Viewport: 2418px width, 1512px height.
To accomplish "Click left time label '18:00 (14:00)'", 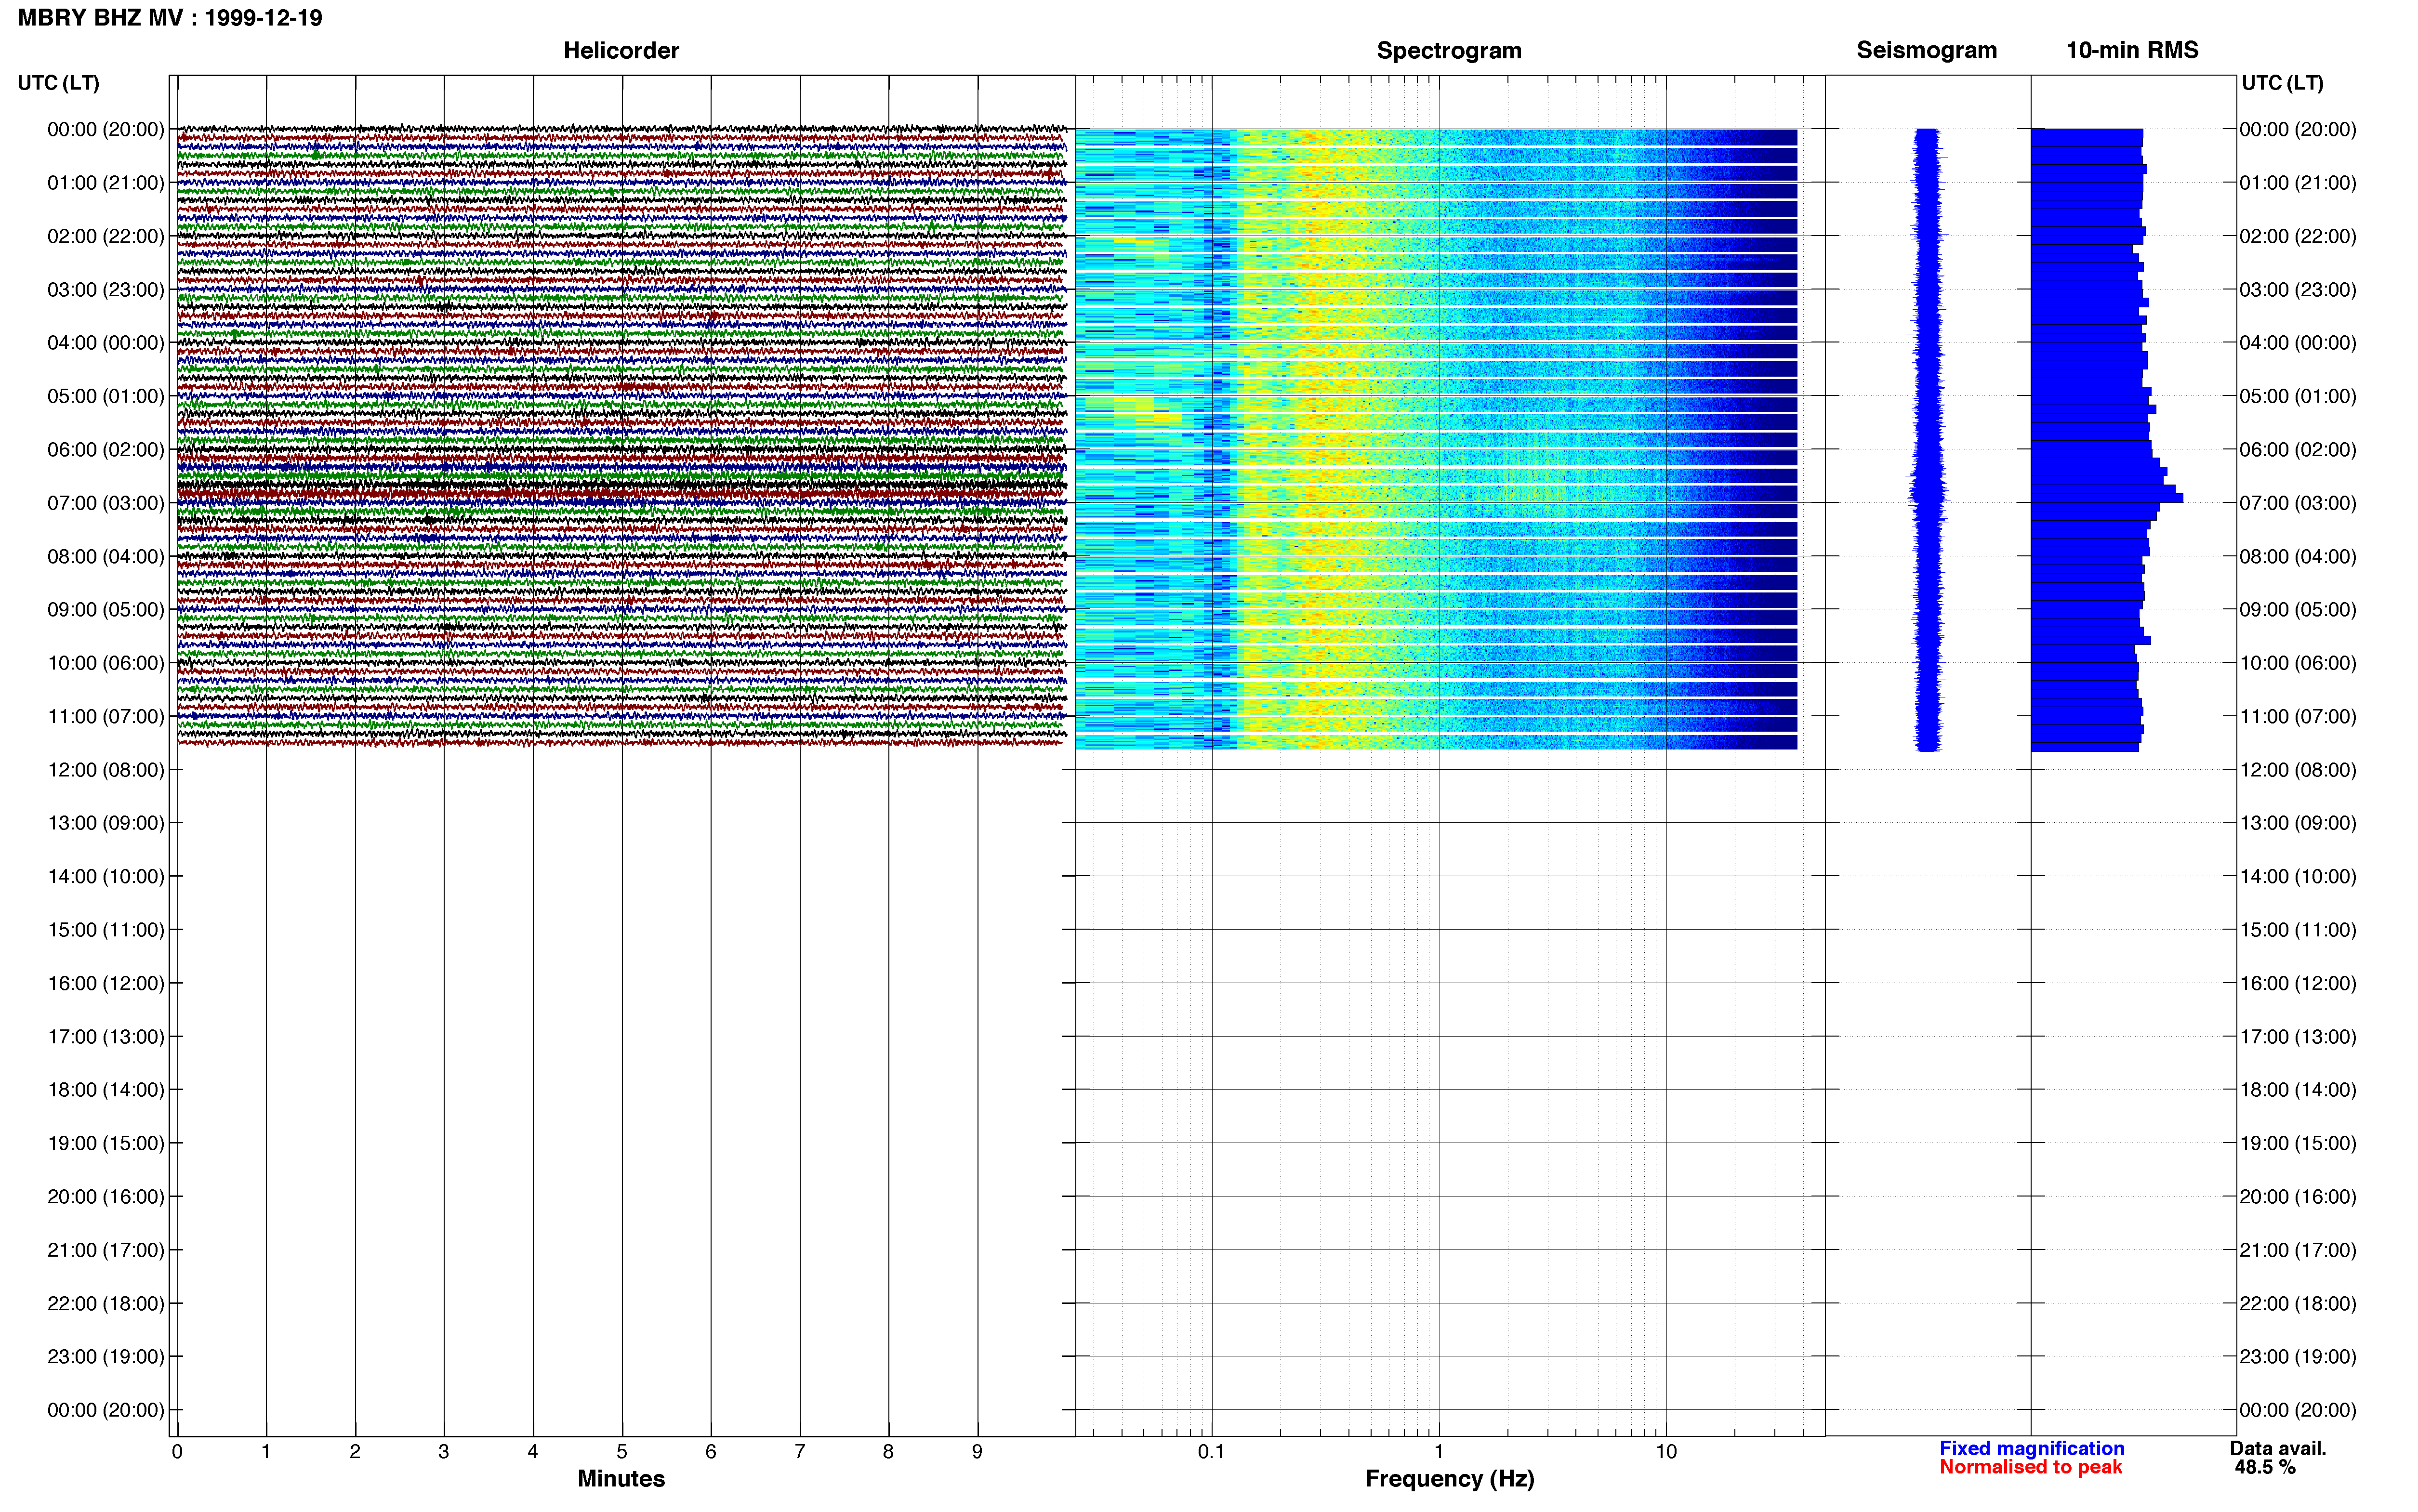I will coord(106,1090).
